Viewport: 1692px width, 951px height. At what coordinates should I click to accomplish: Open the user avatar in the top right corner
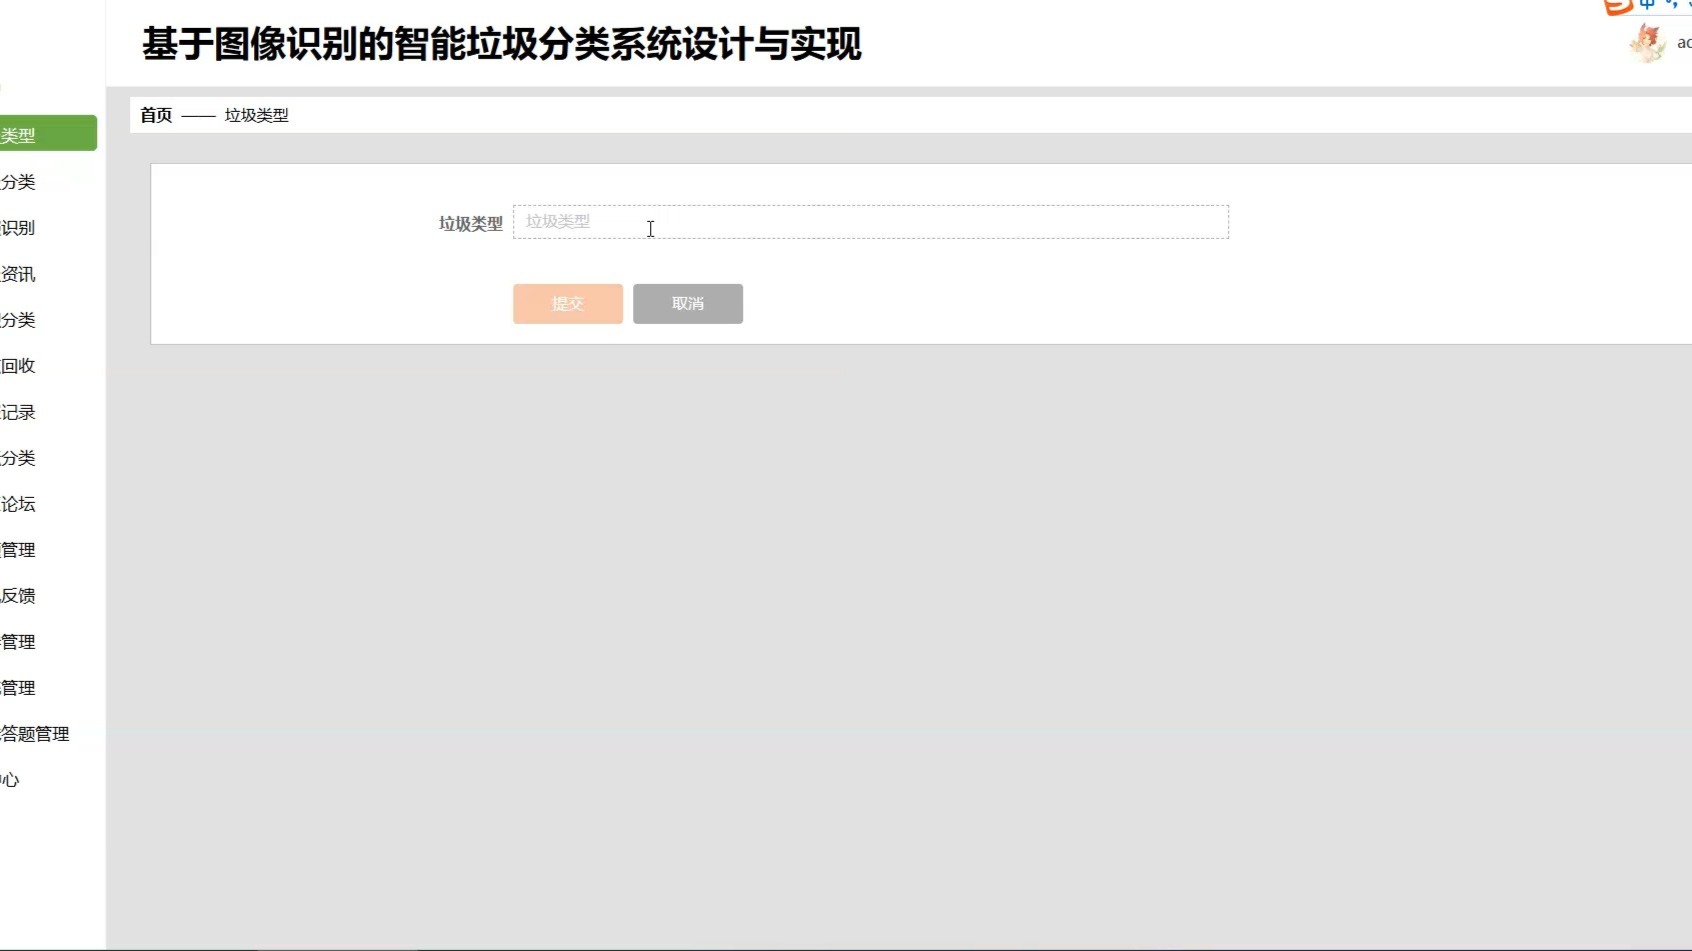click(1647, 43)
